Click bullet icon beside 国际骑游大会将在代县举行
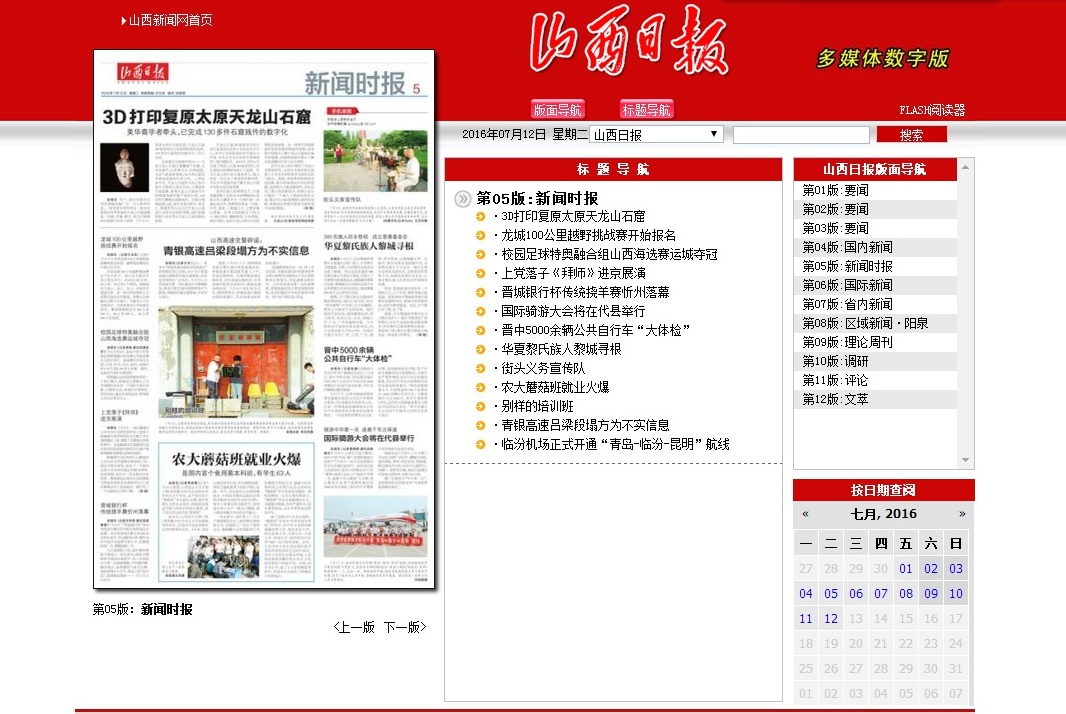Screen dimensions: 1066x714 coord(481,311)
